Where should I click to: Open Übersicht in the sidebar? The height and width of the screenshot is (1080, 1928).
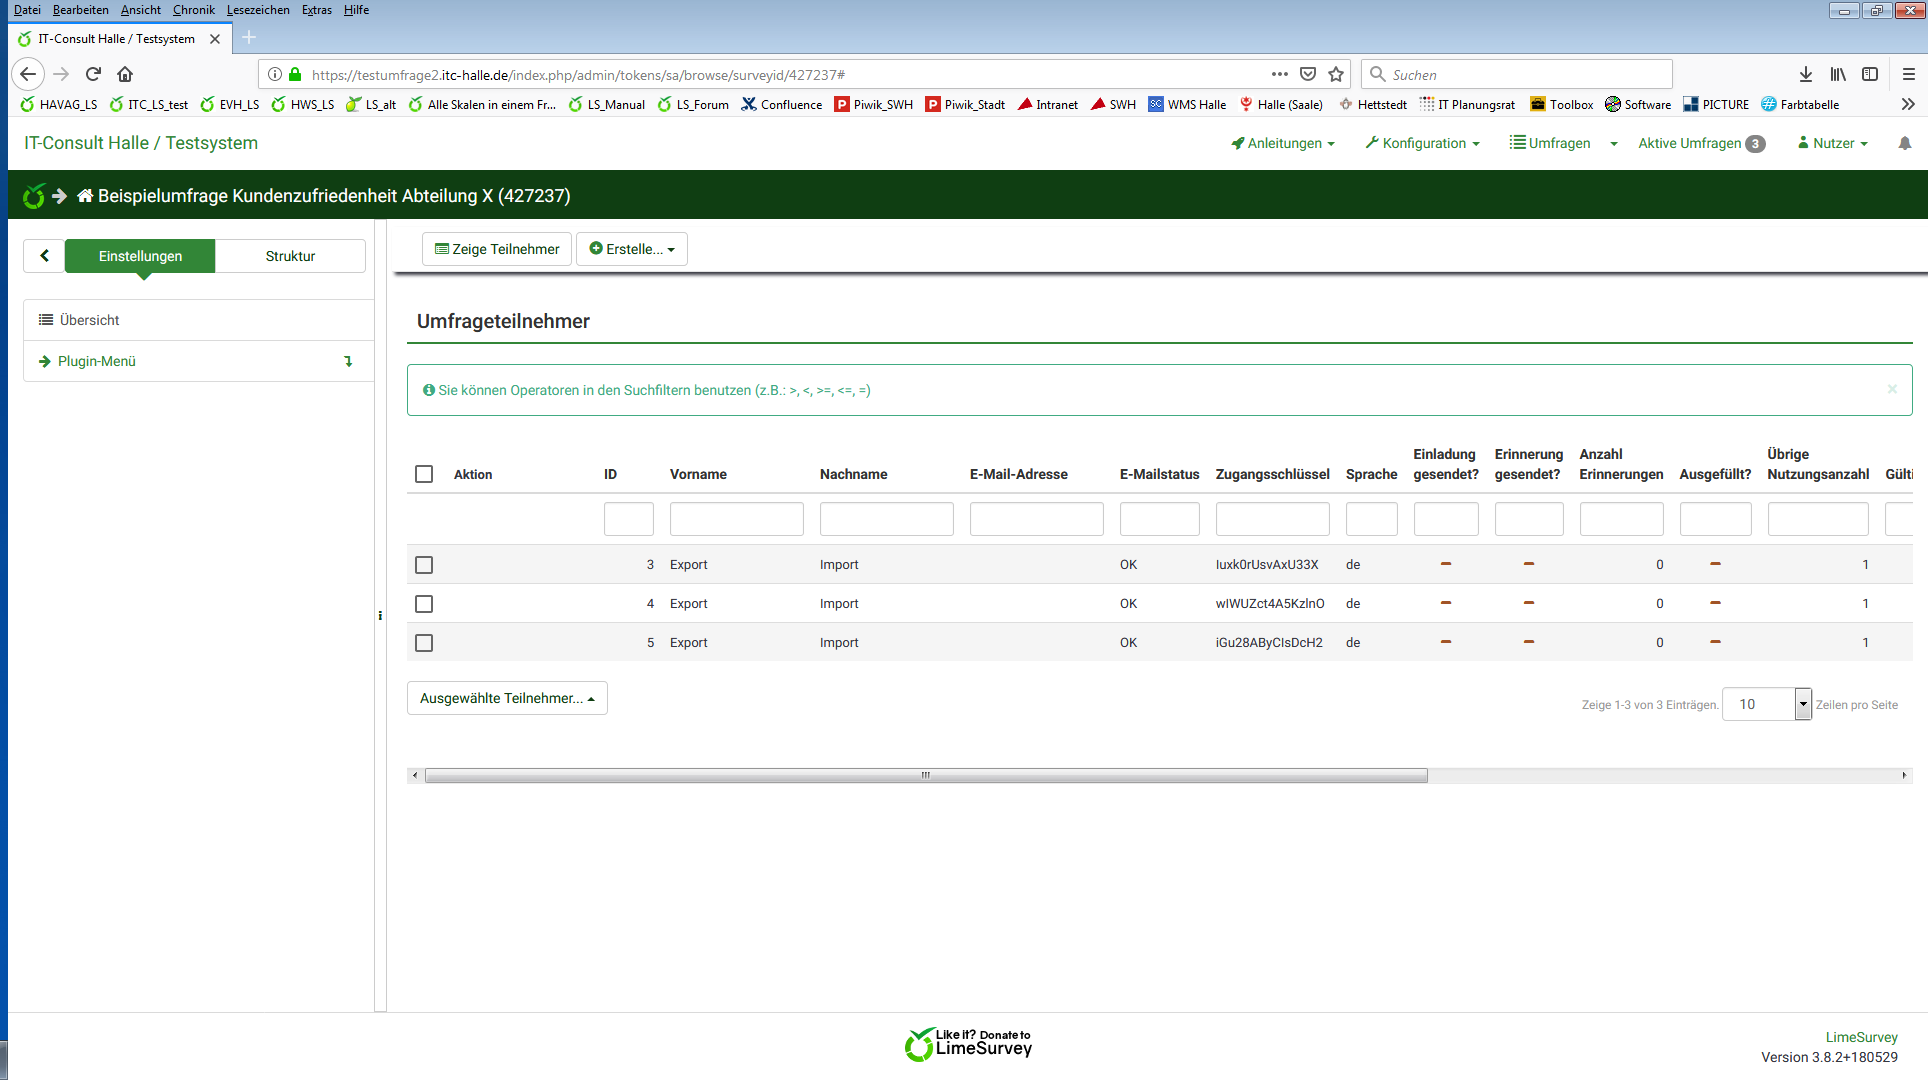90,320
